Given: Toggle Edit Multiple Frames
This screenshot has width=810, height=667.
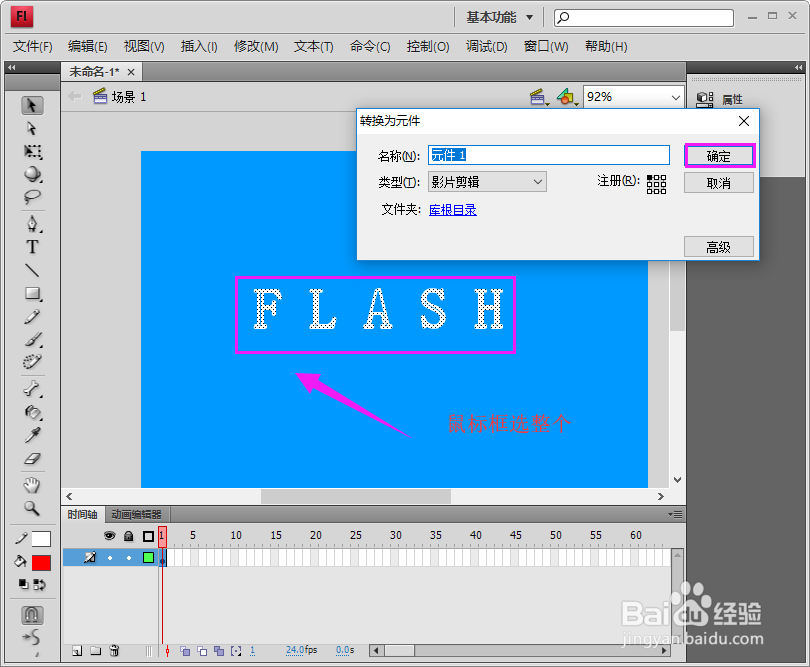Looking at the screenshot, I should tap(220, 651).
